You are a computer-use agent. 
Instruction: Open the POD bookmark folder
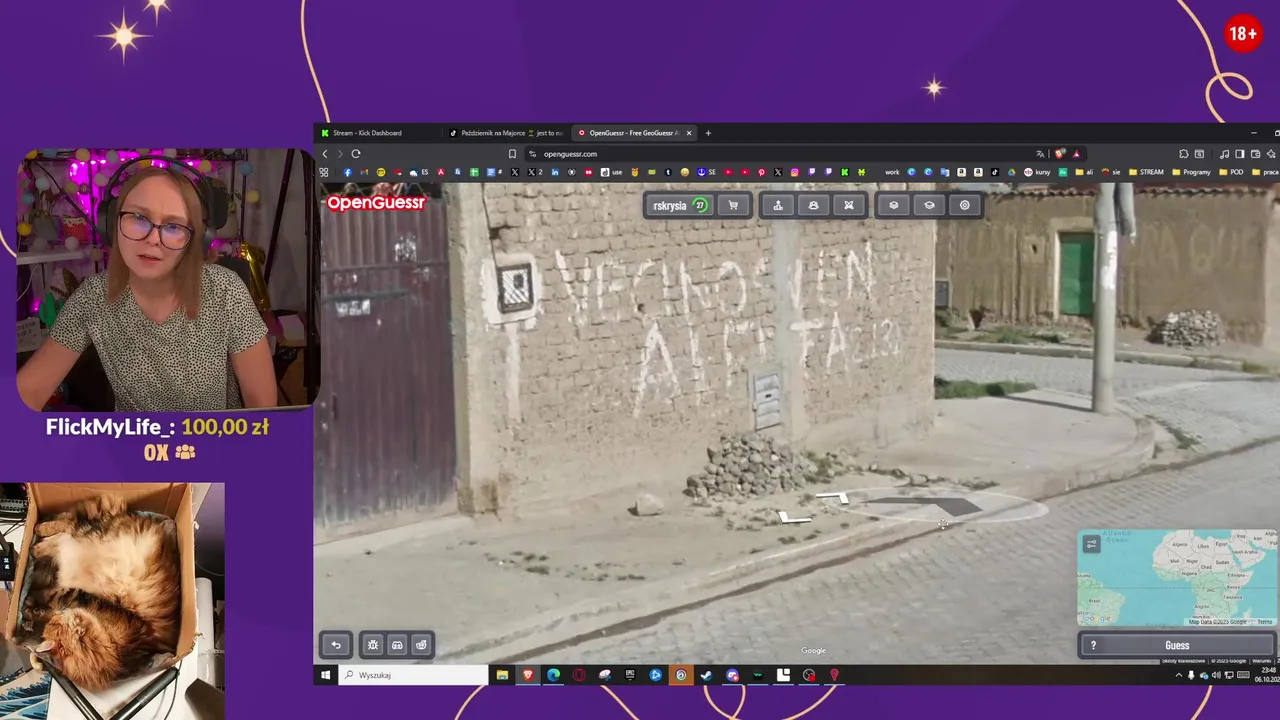tap(1231, 172)
